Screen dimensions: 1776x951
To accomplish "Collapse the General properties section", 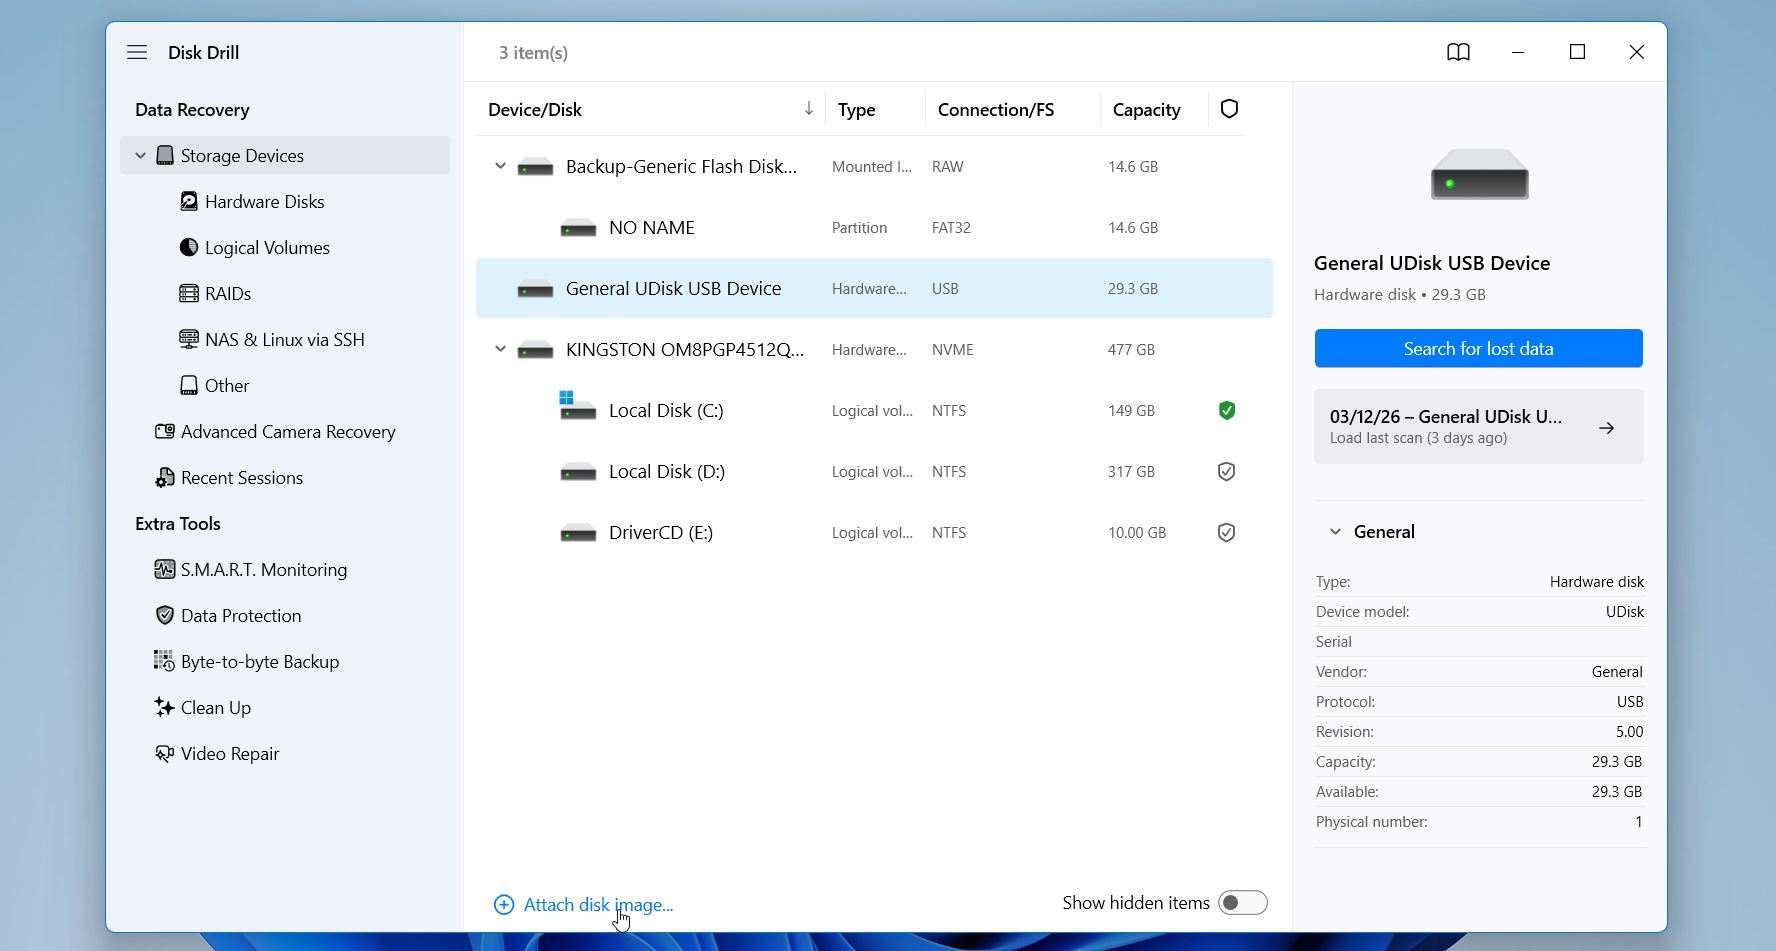I will click(1335, 532).
